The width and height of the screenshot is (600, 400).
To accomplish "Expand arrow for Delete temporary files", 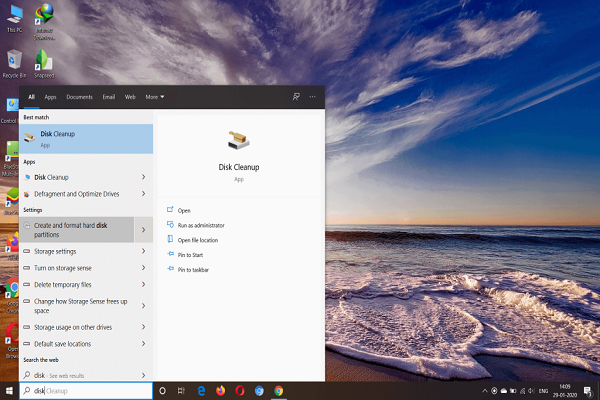I will [x=144, y=284].
